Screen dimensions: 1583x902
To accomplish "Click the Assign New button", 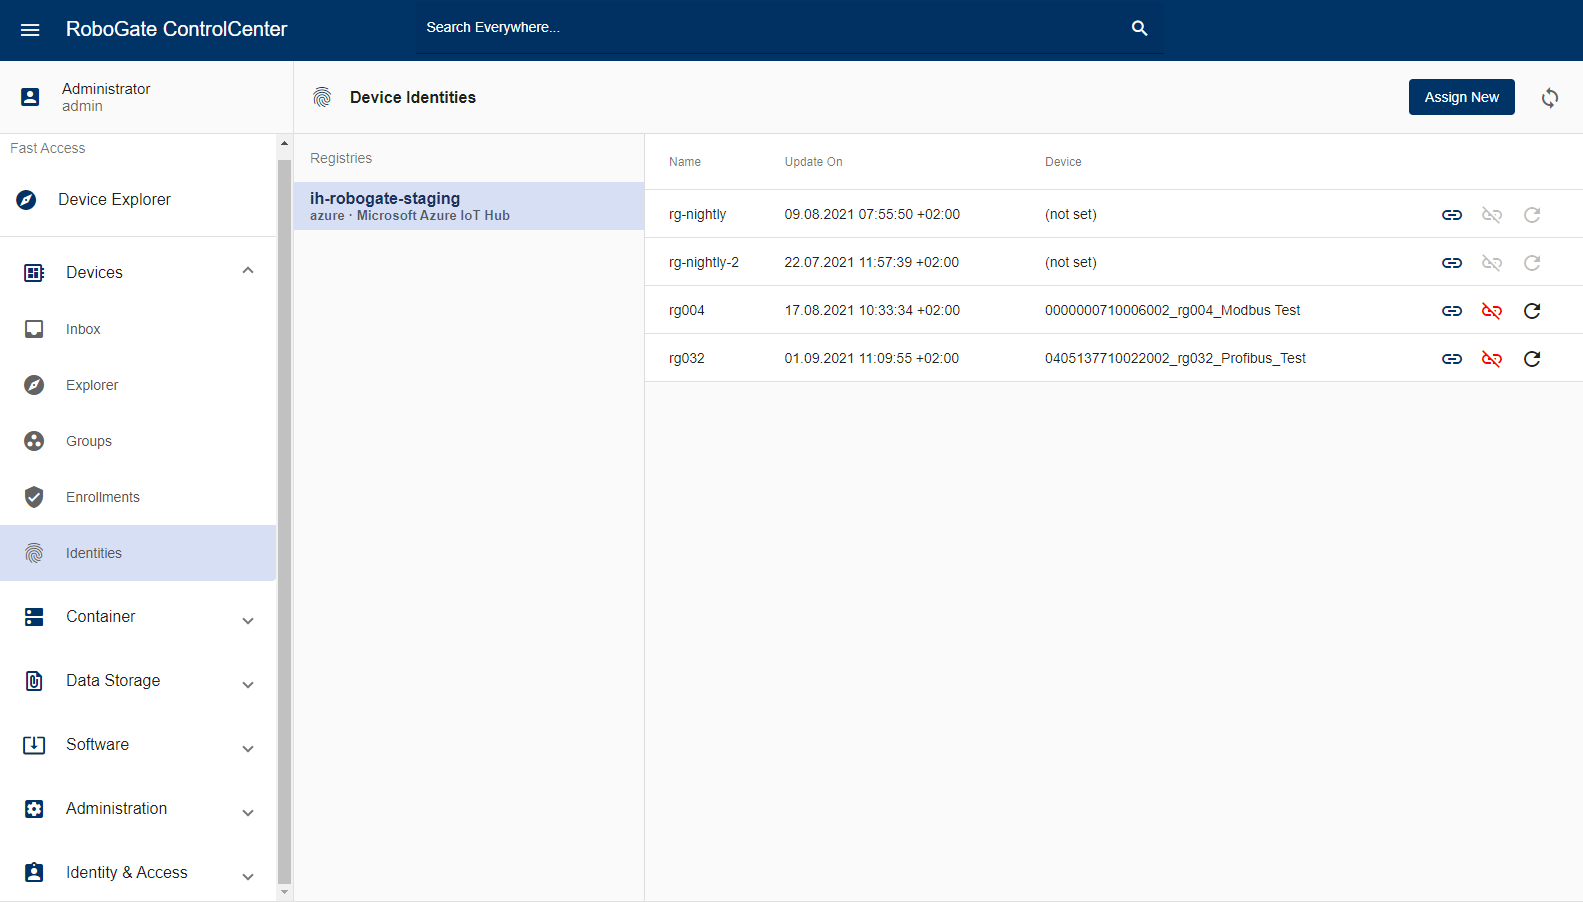I will tap(1461, 97).
